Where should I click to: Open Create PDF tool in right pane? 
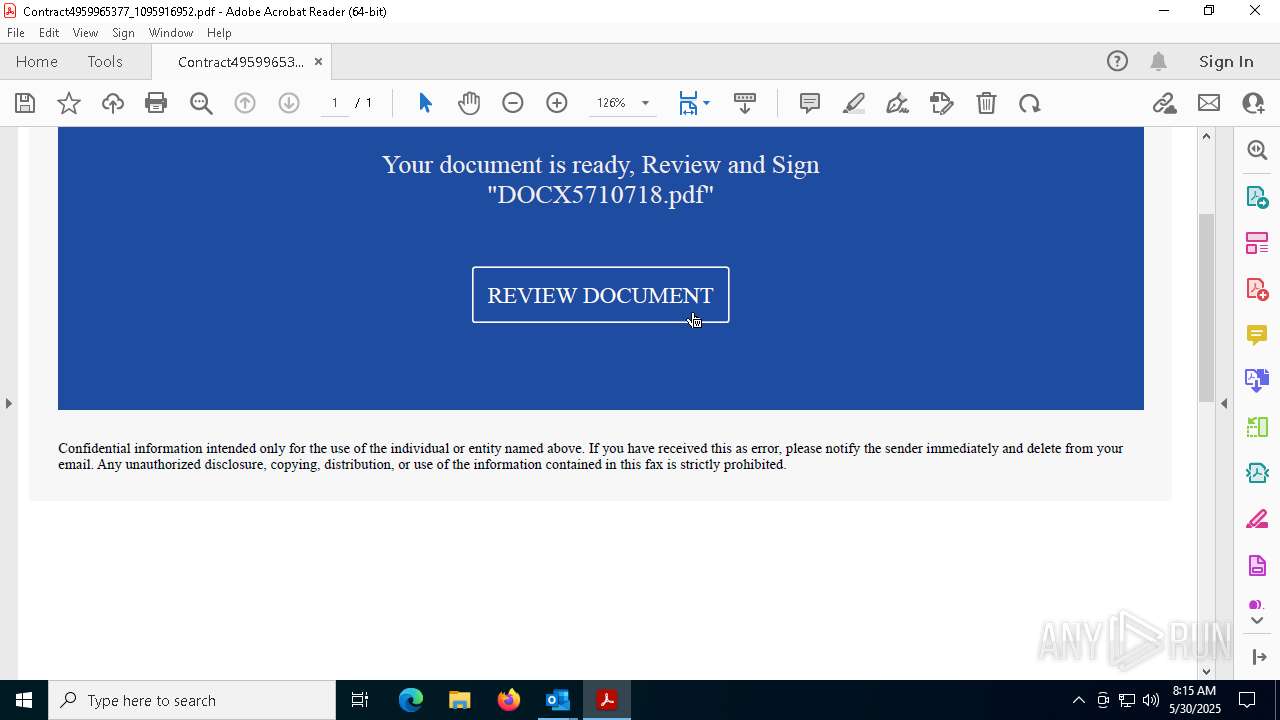[x=1257, y=289]
